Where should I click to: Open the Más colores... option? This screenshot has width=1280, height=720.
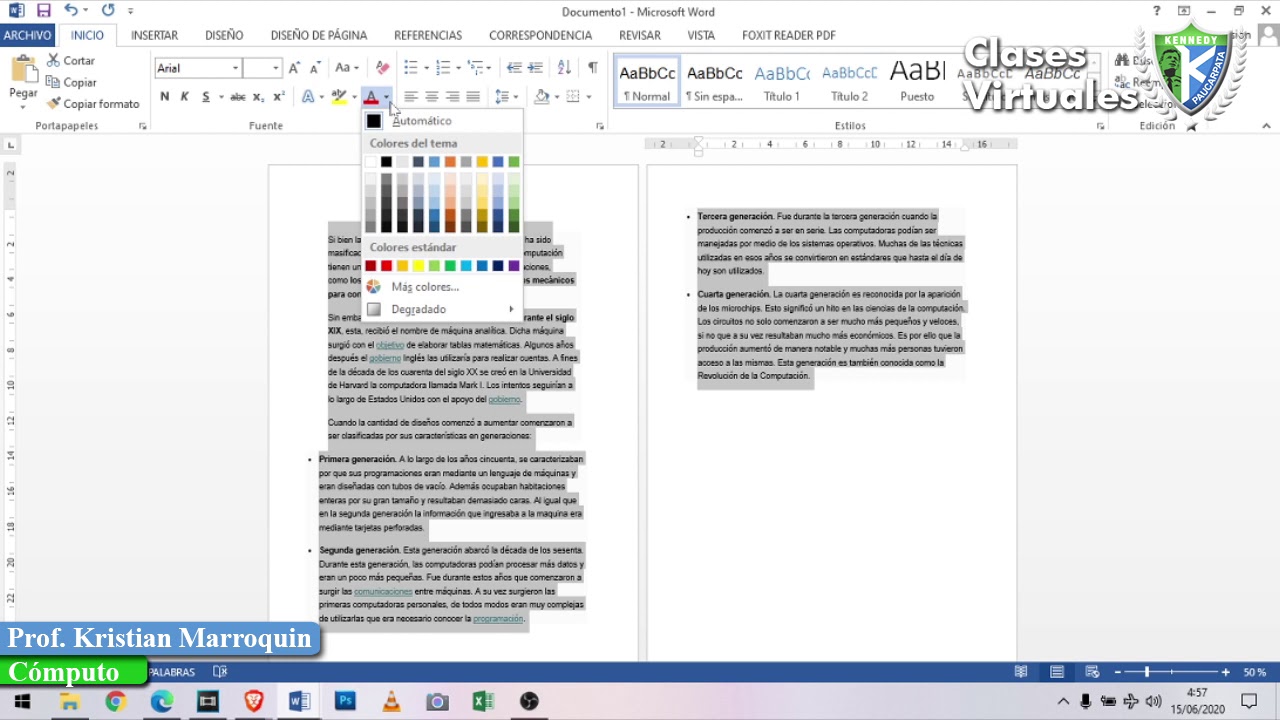pyautogui.click(x=442, y=287)
